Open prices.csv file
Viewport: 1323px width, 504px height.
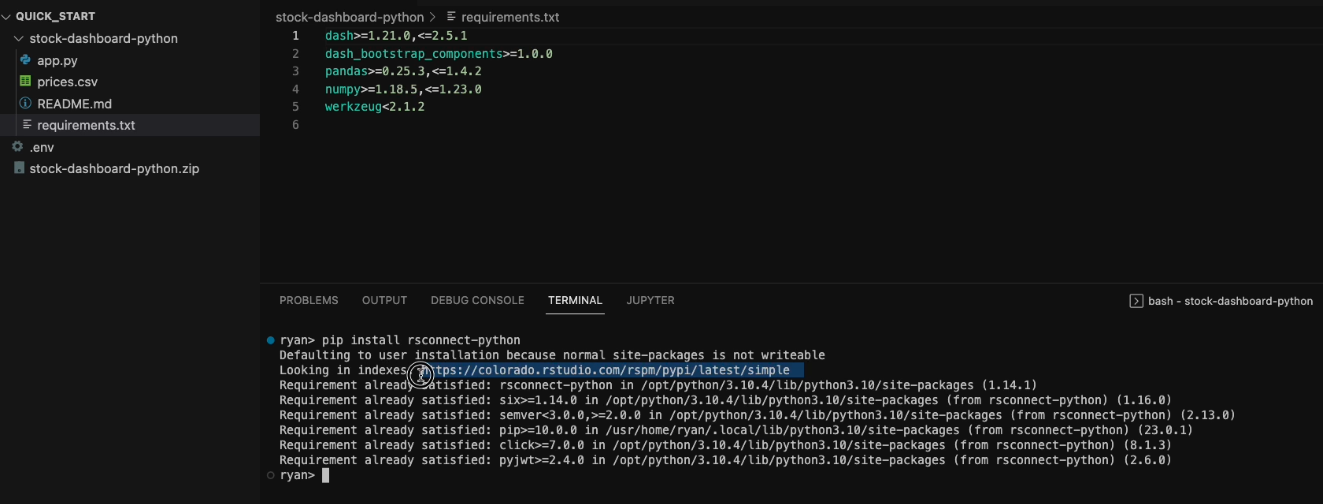tap(67, 82)
